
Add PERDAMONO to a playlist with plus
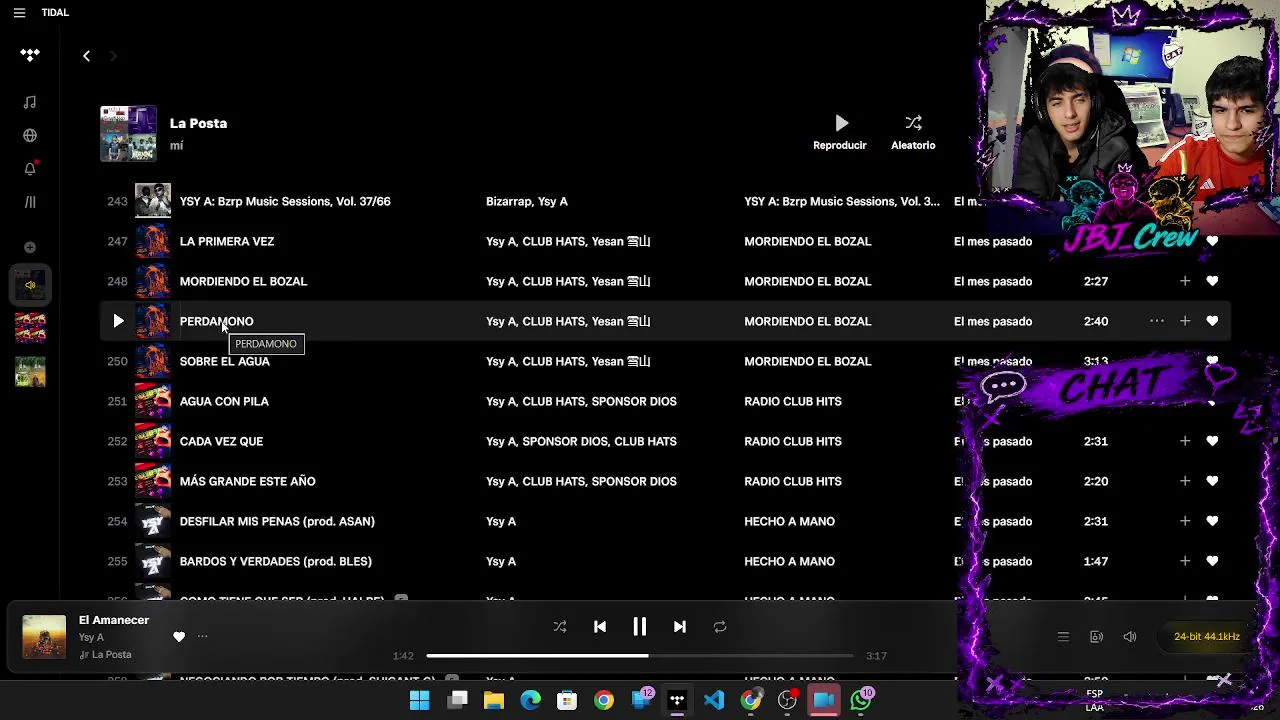click(x=1185, y=321)
